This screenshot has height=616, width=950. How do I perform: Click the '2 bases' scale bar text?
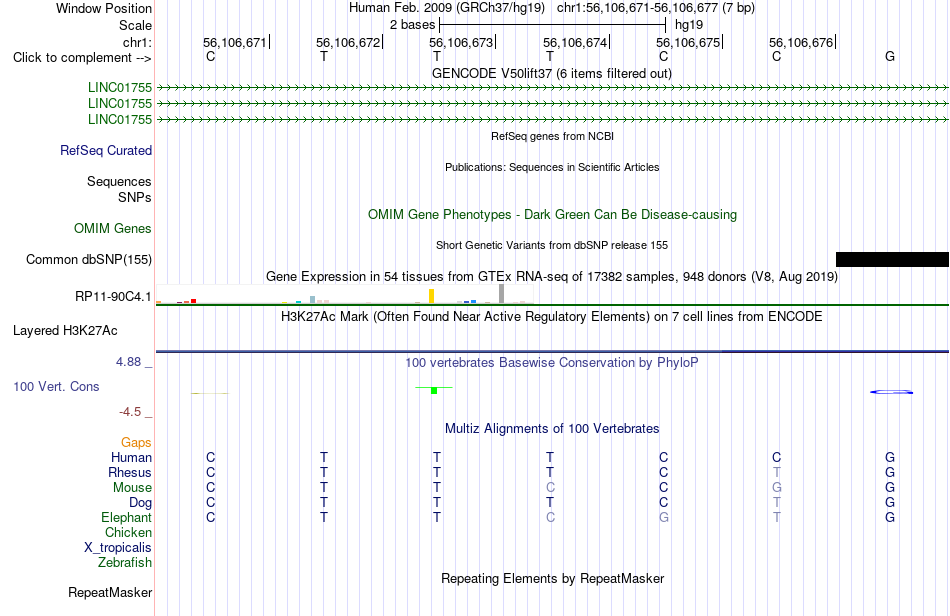tap(412, 25)
